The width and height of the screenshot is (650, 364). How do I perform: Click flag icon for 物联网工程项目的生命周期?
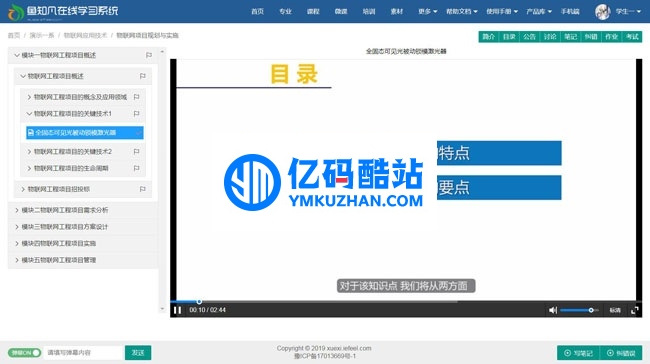click(136, 168)
